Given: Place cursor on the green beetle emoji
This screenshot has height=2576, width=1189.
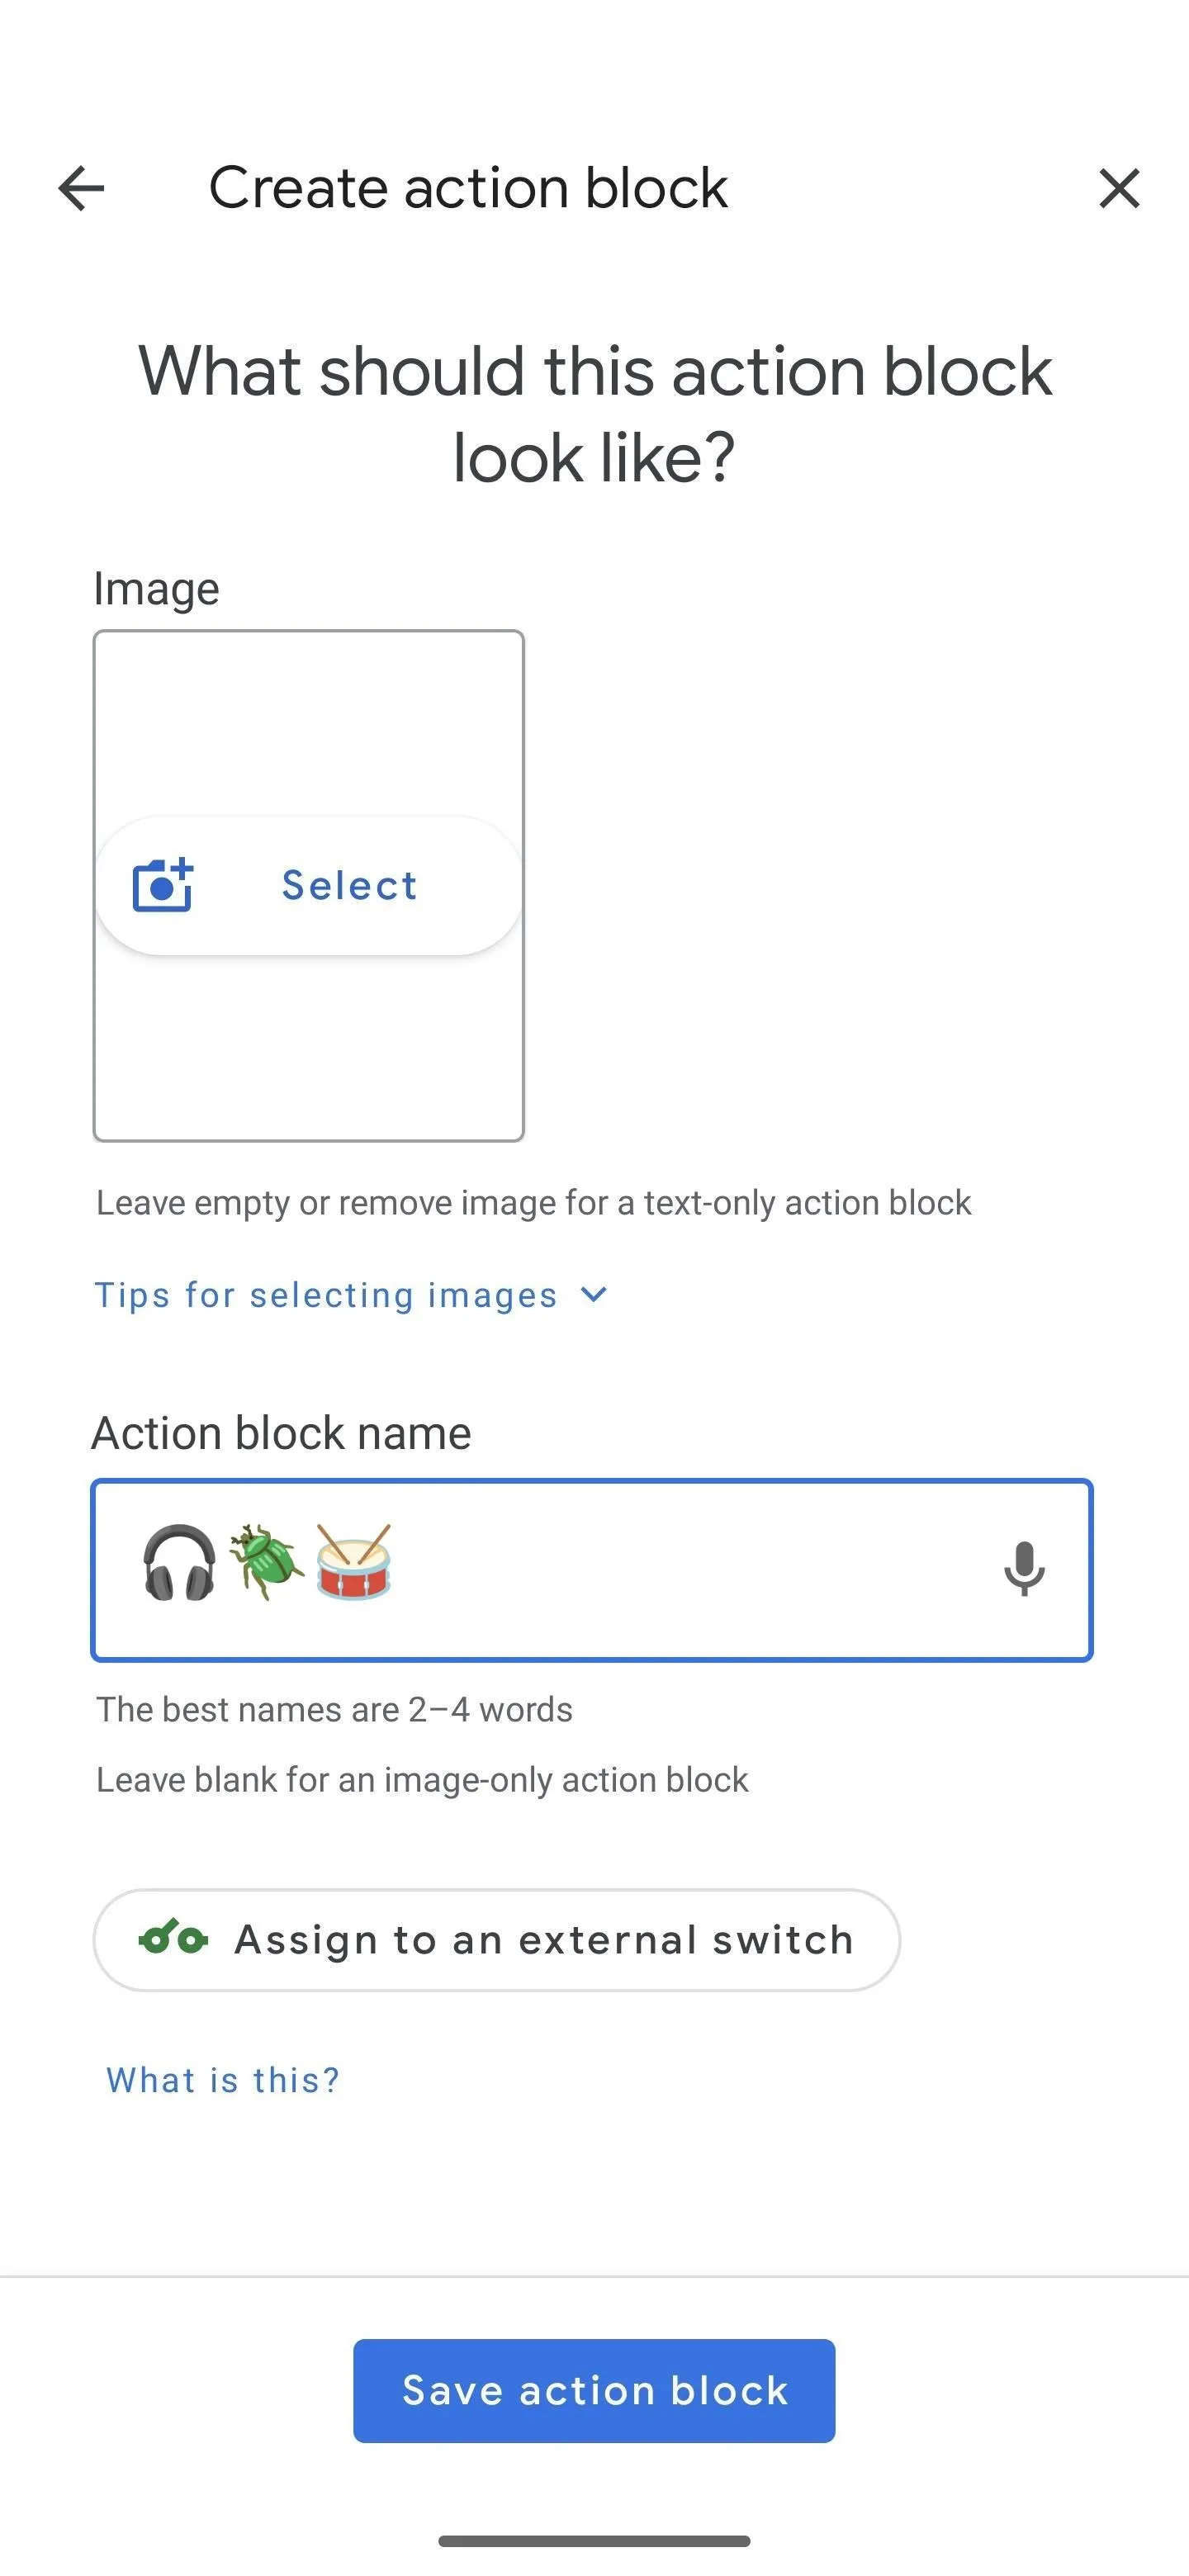Looking at the screenshot, I should pyautogui.click(x=266, y=1562).
